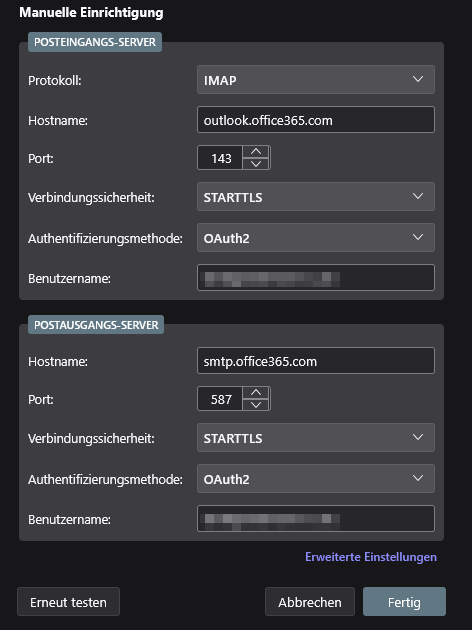Image resolution: width=472 pixels, height=630 pixels.
Task: Open outgoing Verbindungssicherheit STARTTLS dropdown
Action: [316, 438]
